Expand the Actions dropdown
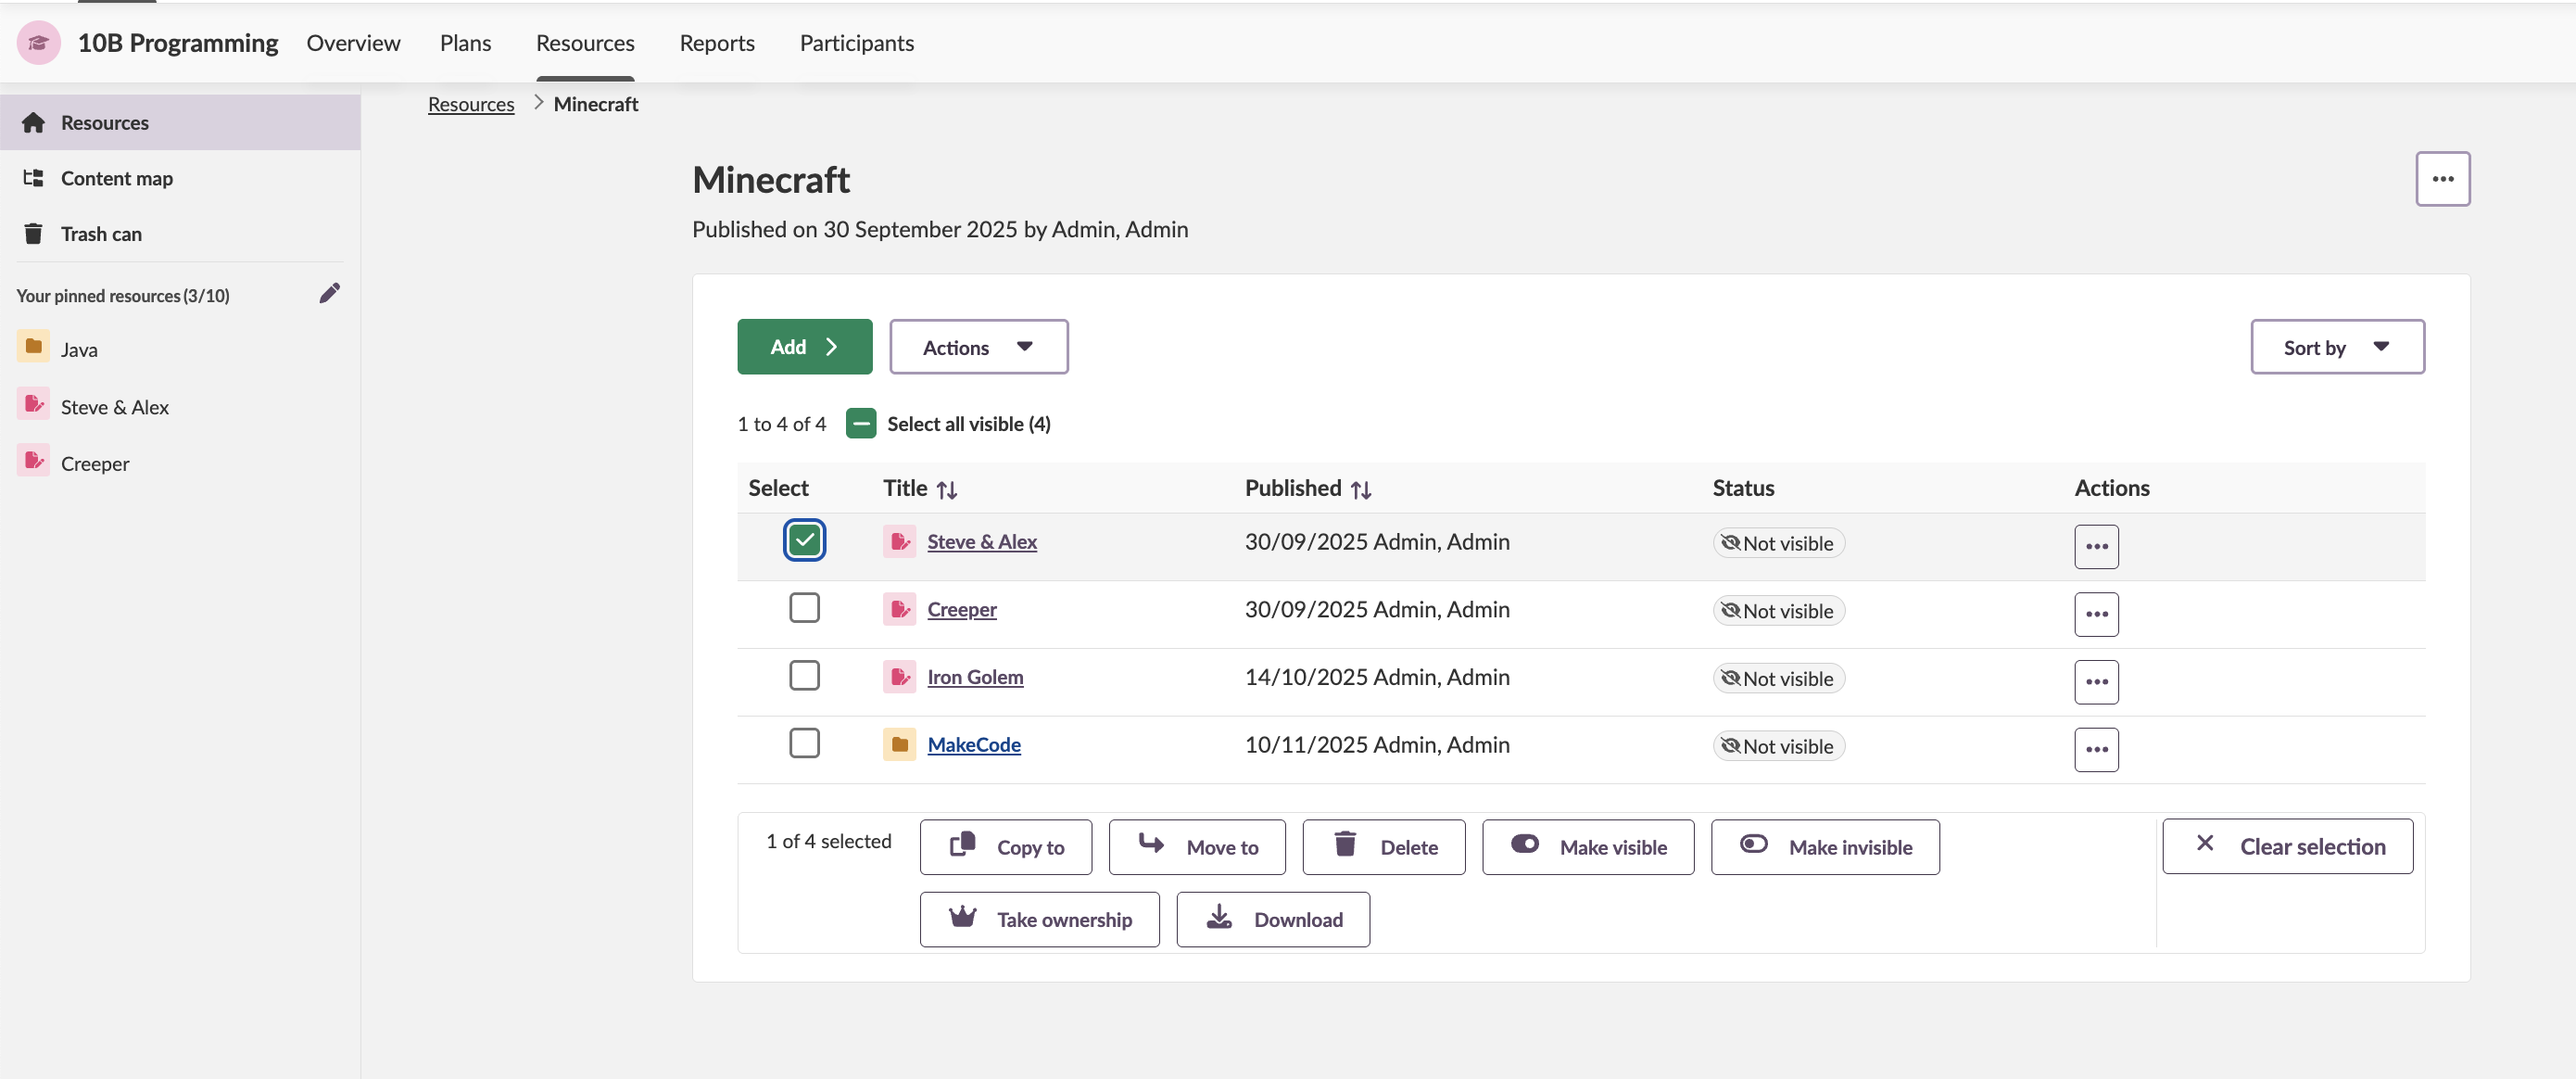 pos(977,347)
